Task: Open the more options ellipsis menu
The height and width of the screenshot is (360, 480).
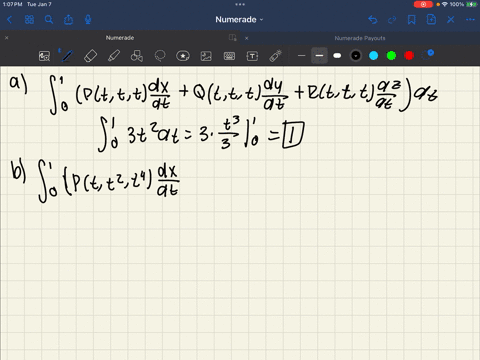Action: click(x=470, y=20)
